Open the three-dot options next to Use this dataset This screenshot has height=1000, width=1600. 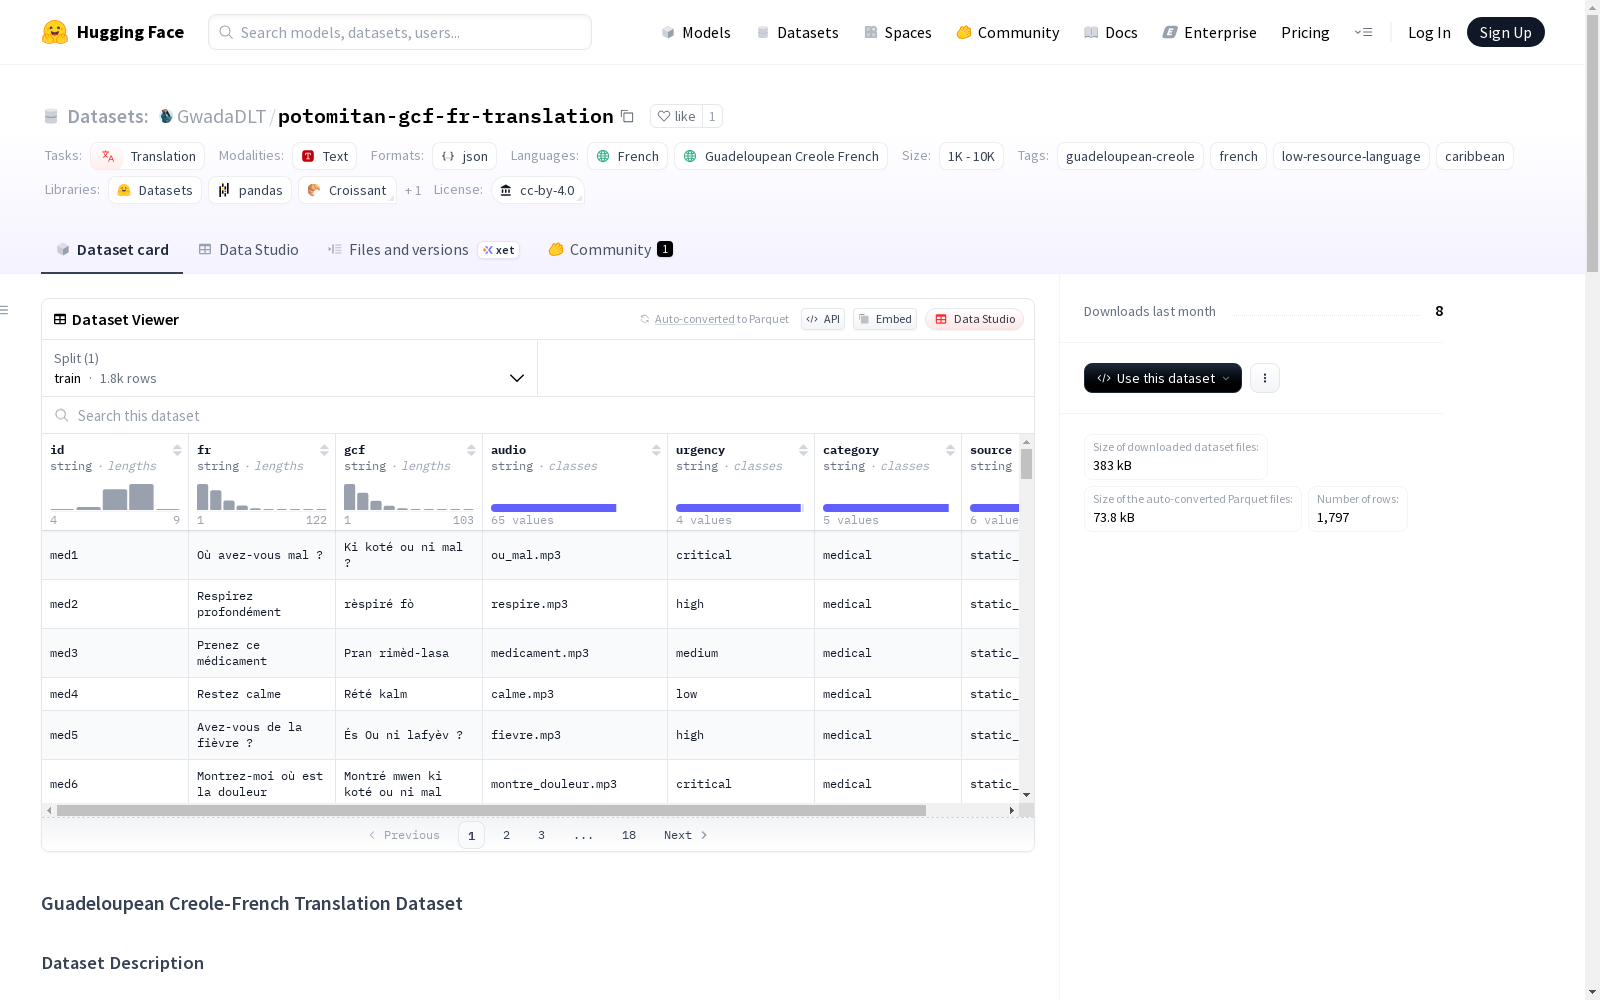[x=1265, y=378]
